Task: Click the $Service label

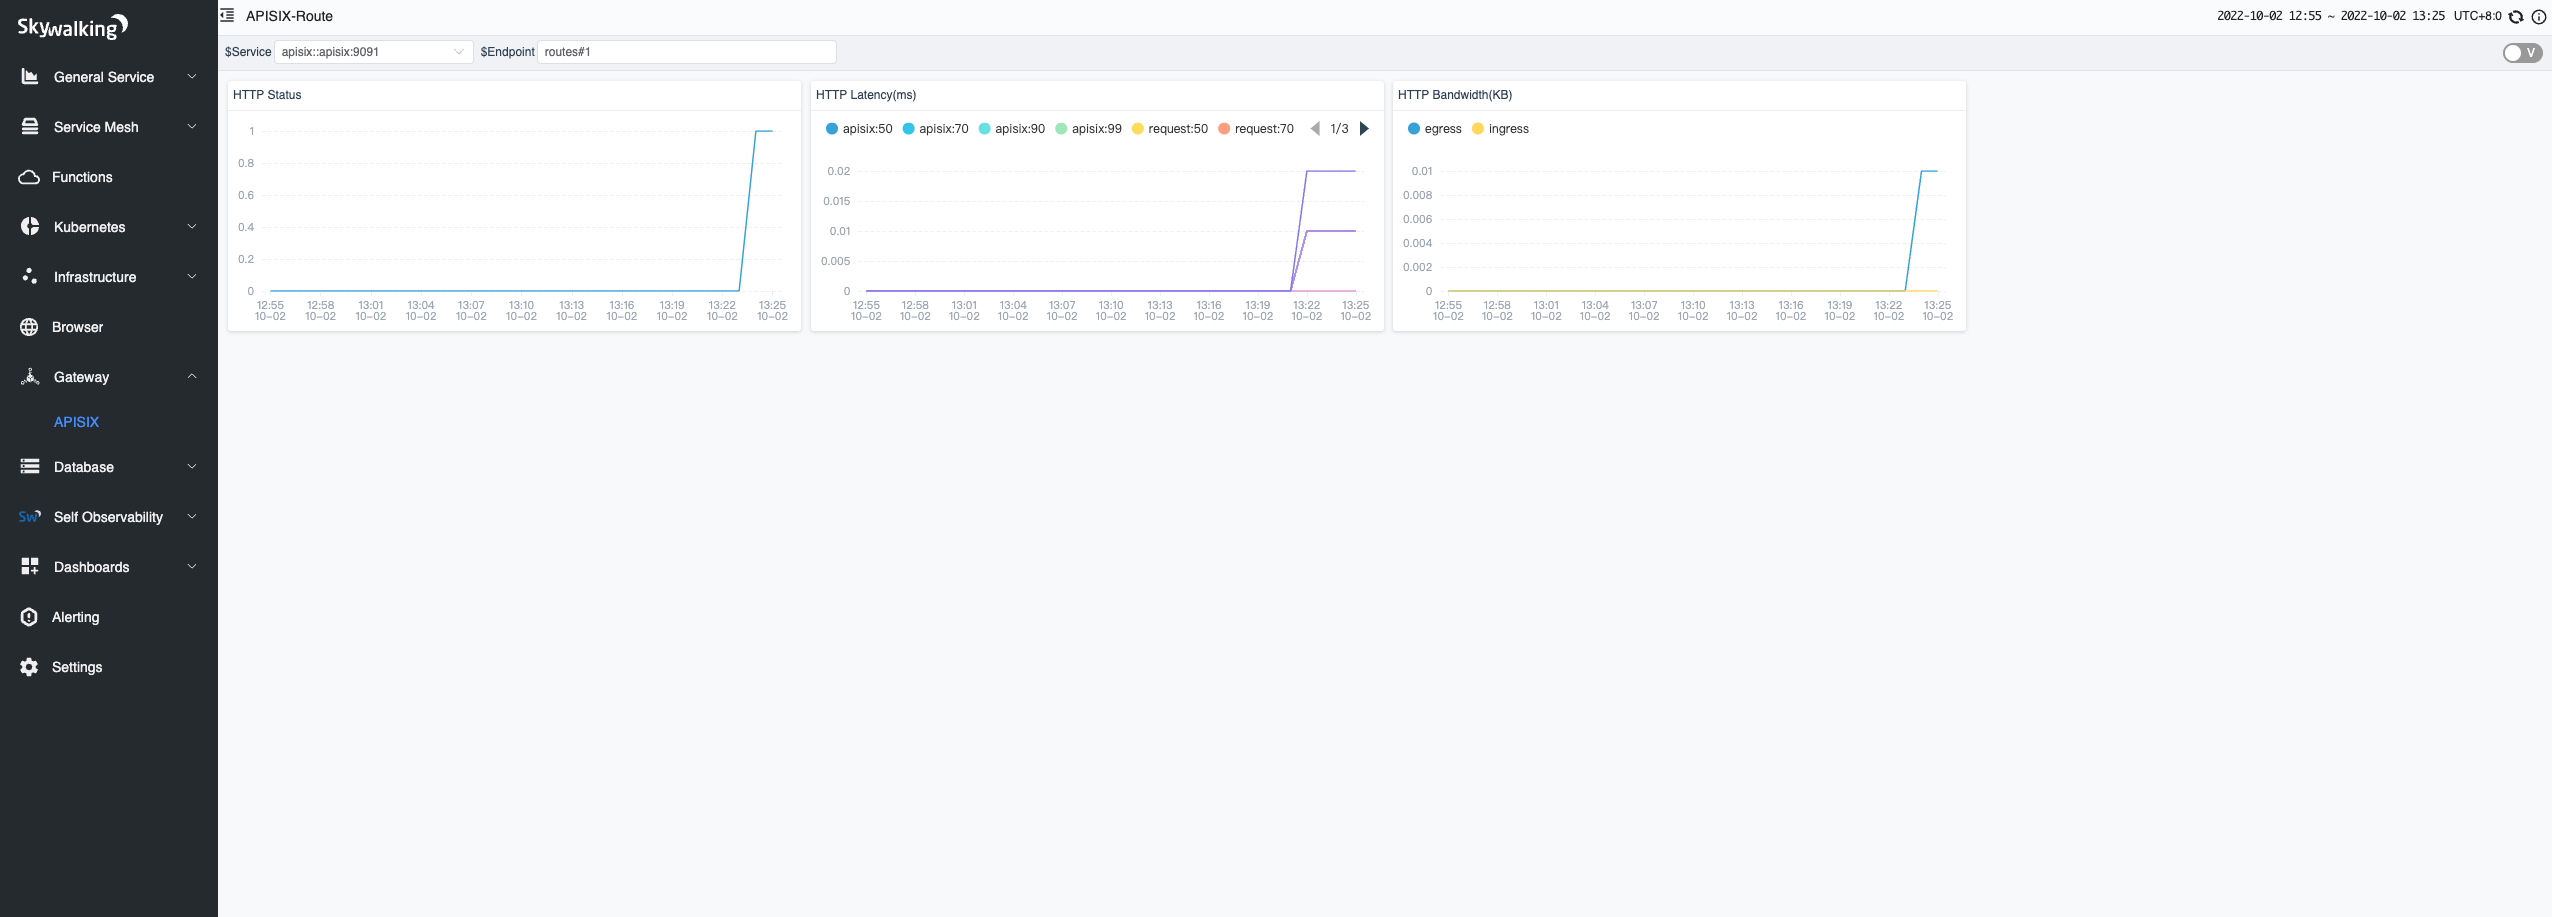Action: 248,52
